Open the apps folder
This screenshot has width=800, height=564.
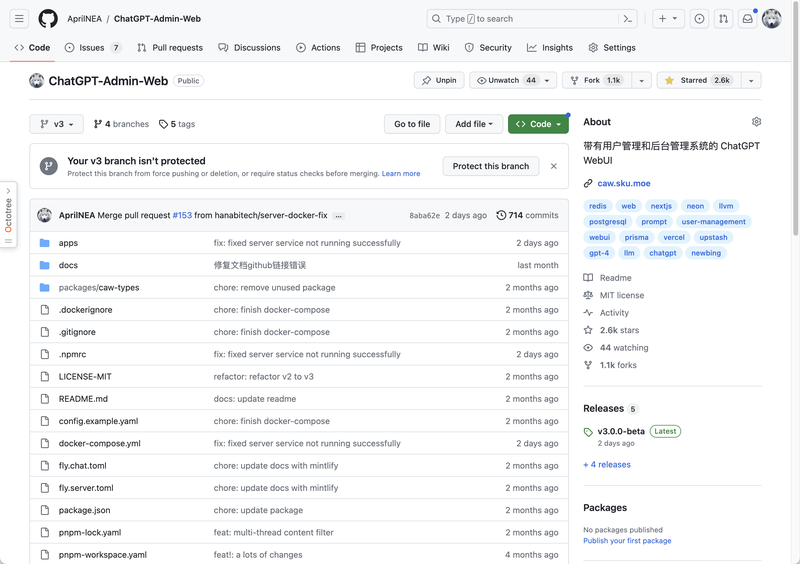68,243
